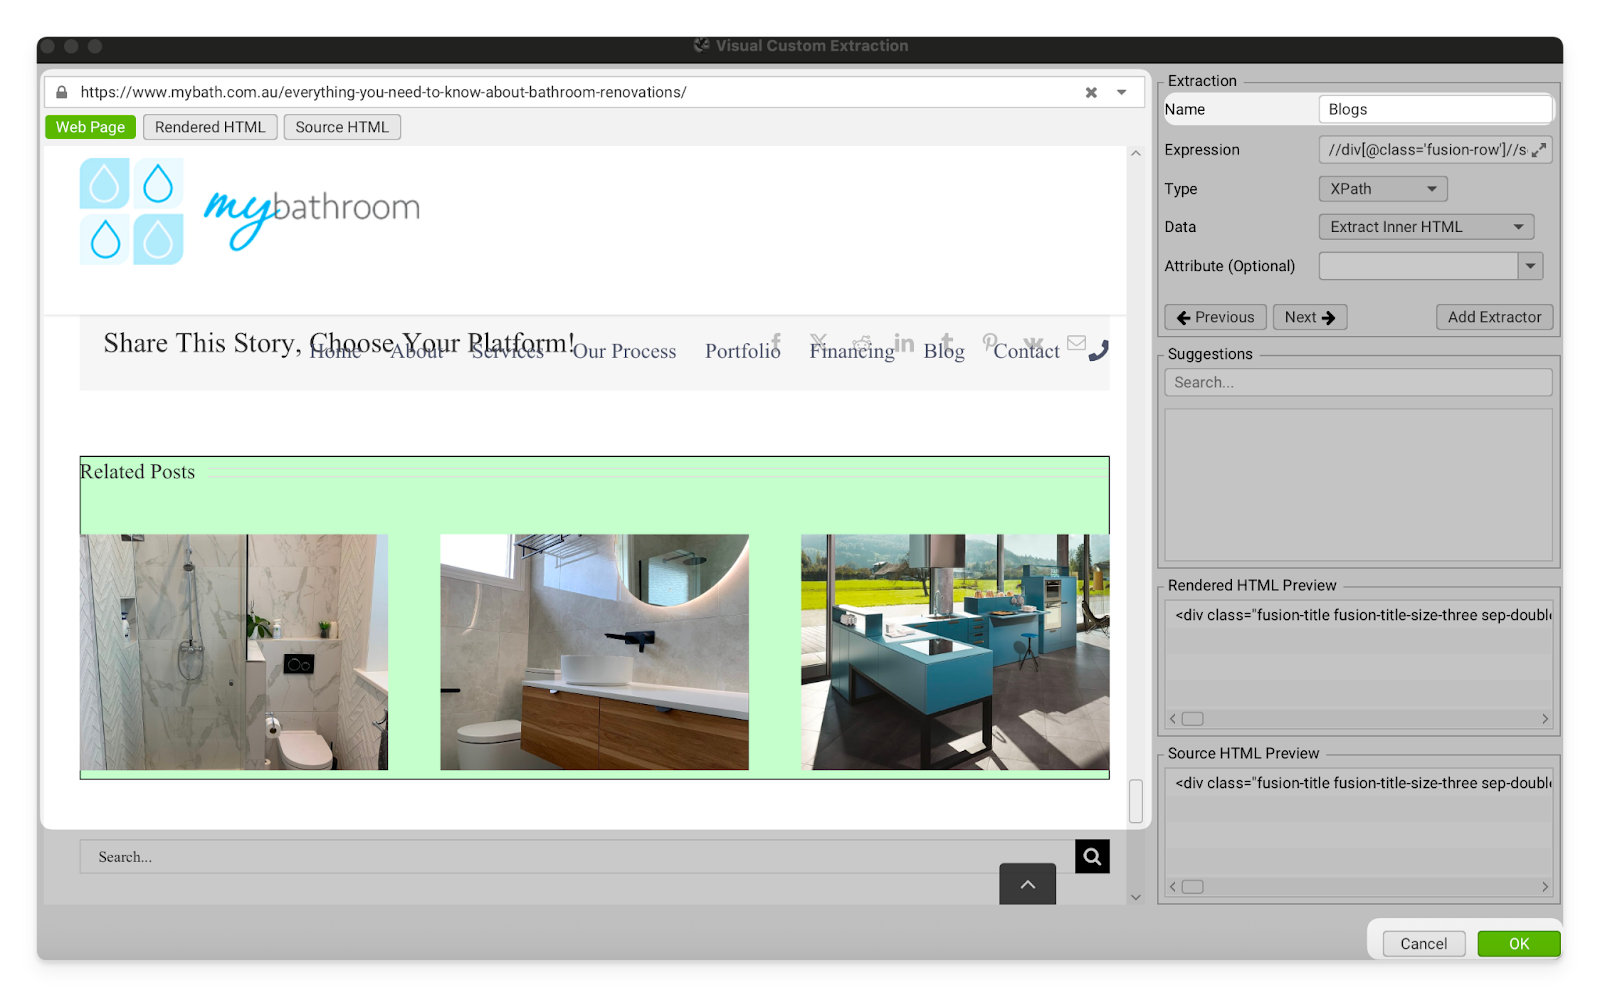
Task: Clear the URL with the X icon
Action: coord(1091,92)
